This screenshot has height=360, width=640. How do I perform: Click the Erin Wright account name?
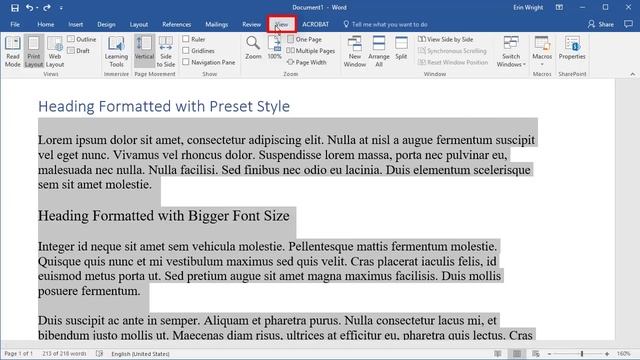point(528,7)
